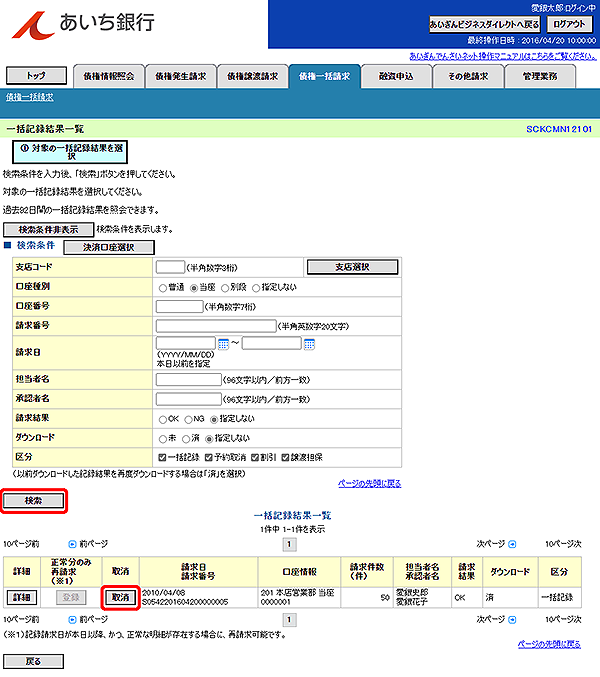Click the 前ページ arrow icon above the results table
Image resolution: width=600 pixels, height=677 pixels.
pos(73,544)
